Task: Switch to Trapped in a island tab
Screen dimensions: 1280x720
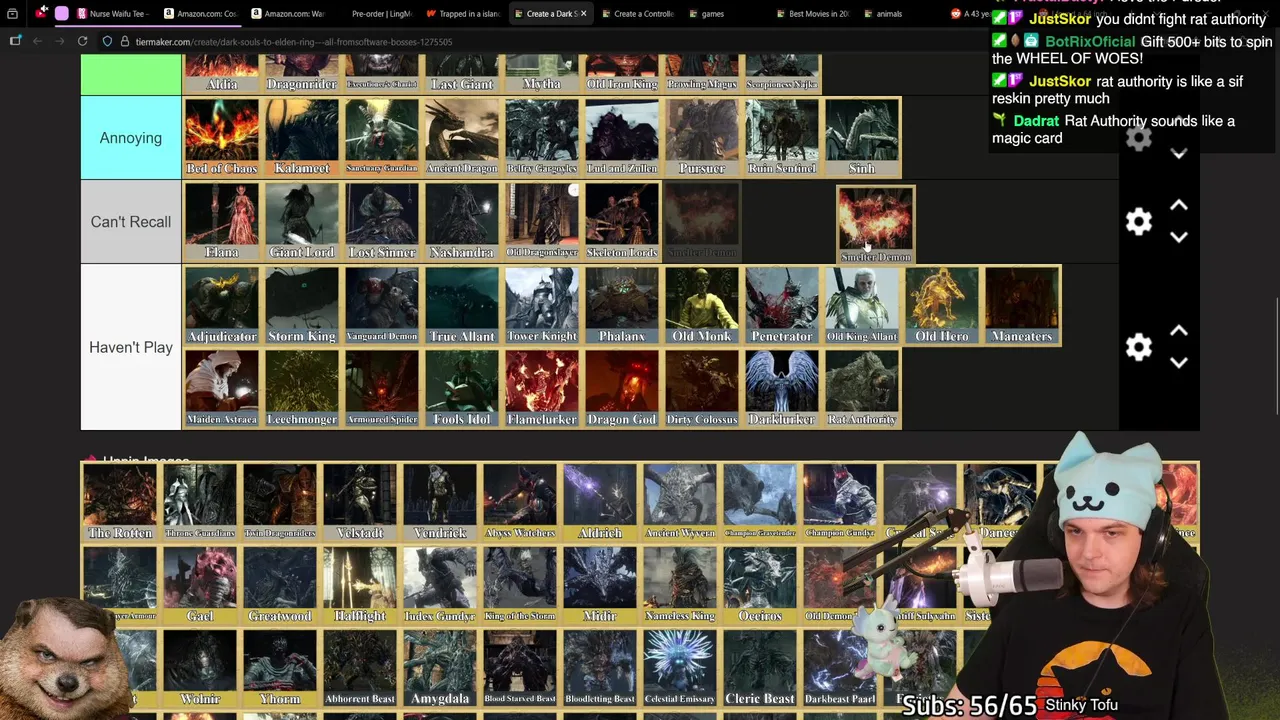Action: coord(464,13)
